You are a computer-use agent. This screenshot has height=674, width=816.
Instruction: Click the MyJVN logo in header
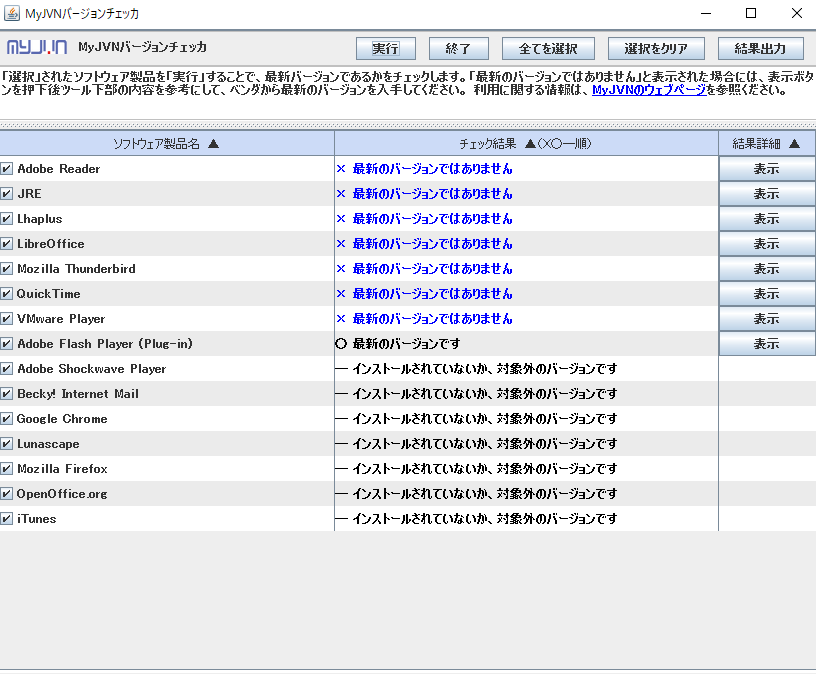[37, 47]
